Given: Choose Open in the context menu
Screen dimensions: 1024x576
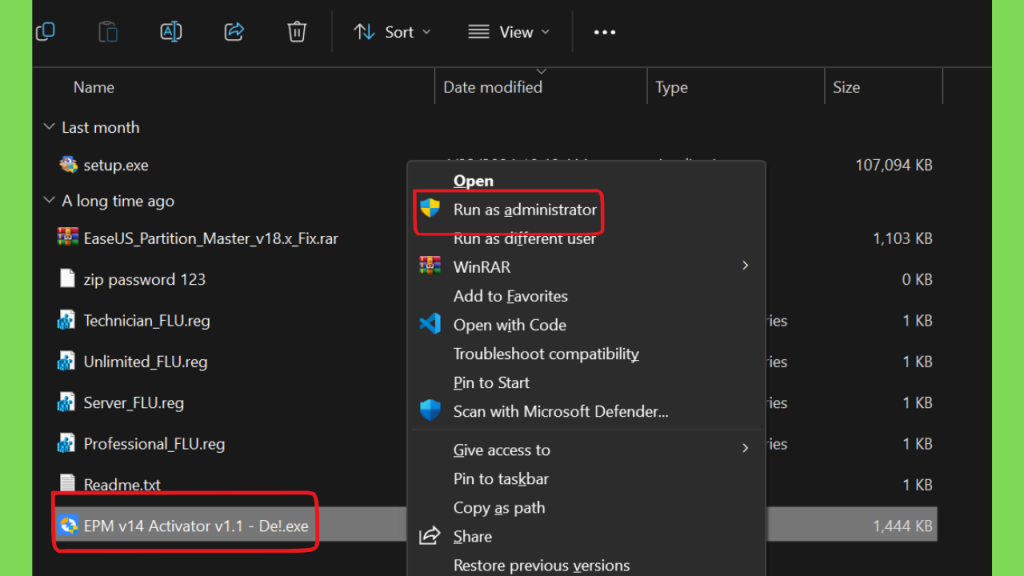Looking at the screenshot, I should pos(473,181).
